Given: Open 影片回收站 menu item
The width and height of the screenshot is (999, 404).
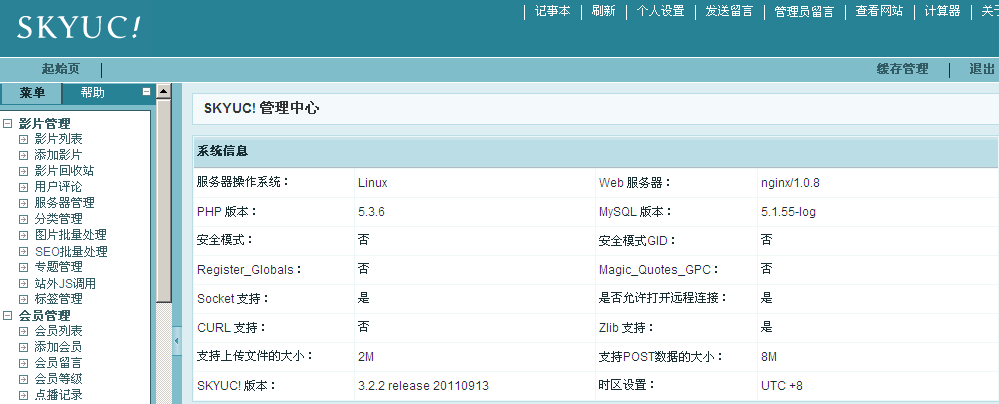Looking at the screenshot, I should click(x=64, y=171).
